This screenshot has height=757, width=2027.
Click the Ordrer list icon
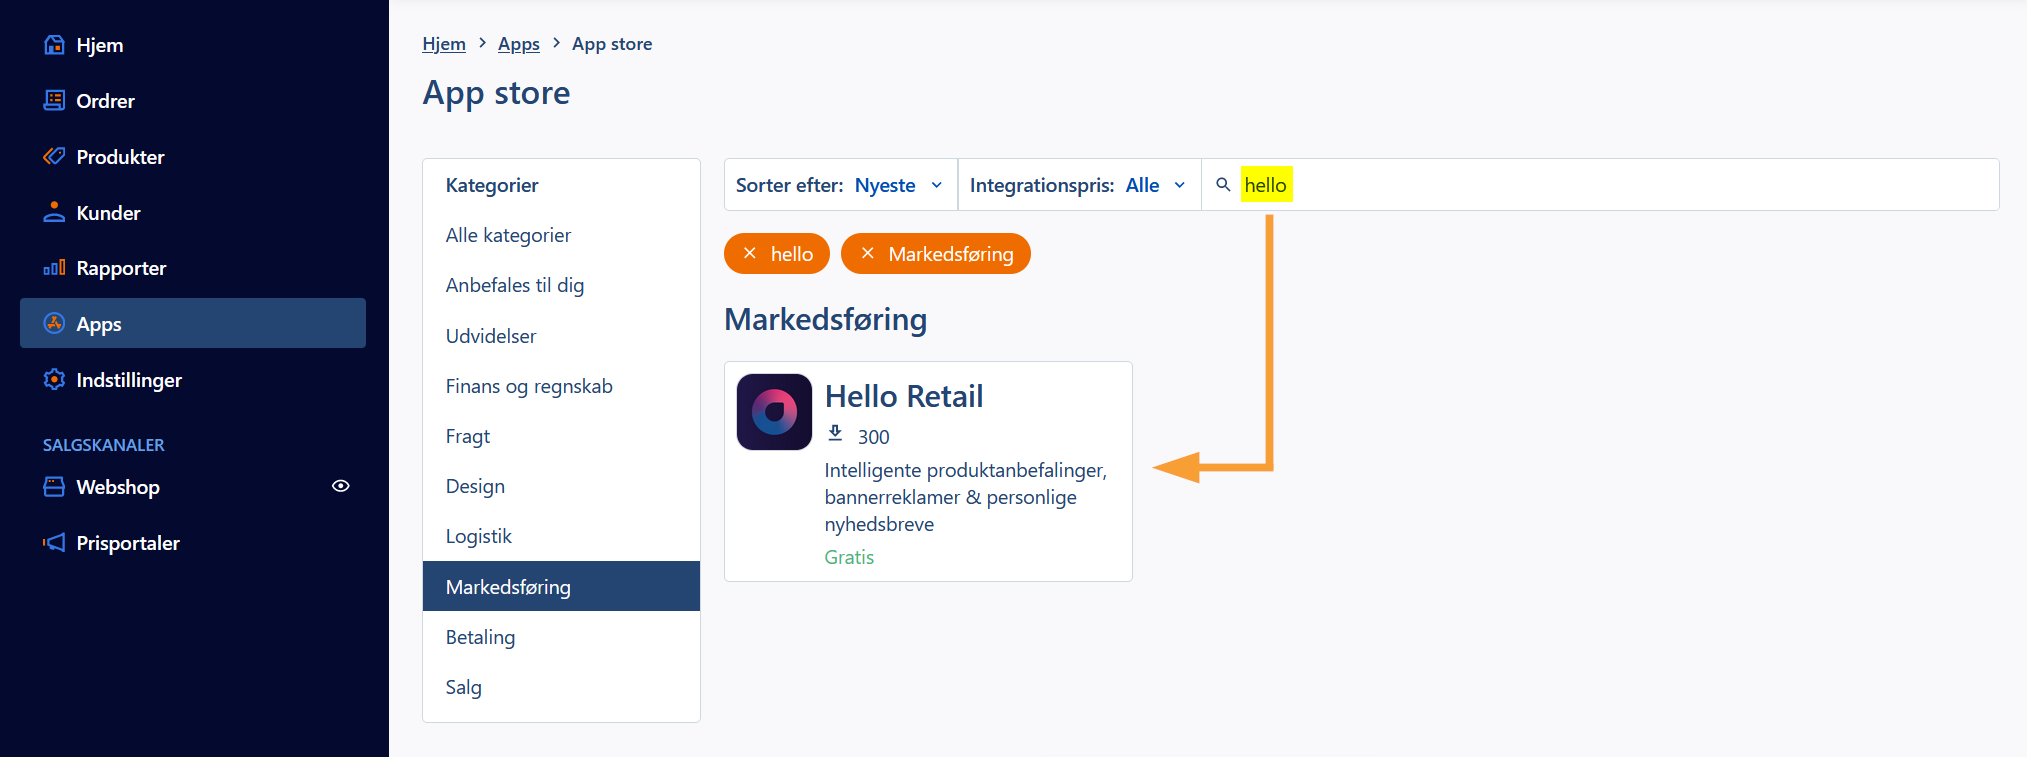point(54,100)
